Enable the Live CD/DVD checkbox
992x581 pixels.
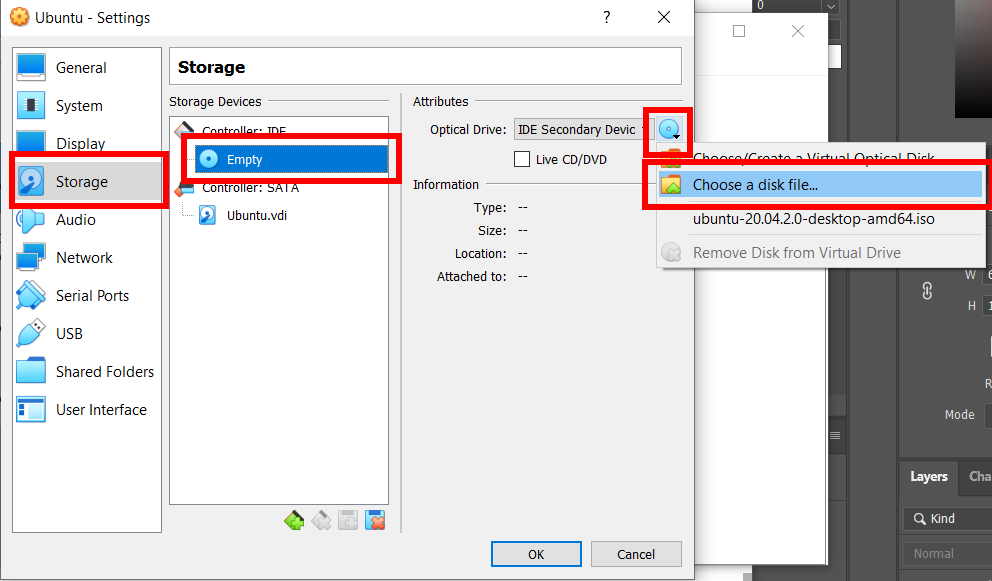coord(522,159)
